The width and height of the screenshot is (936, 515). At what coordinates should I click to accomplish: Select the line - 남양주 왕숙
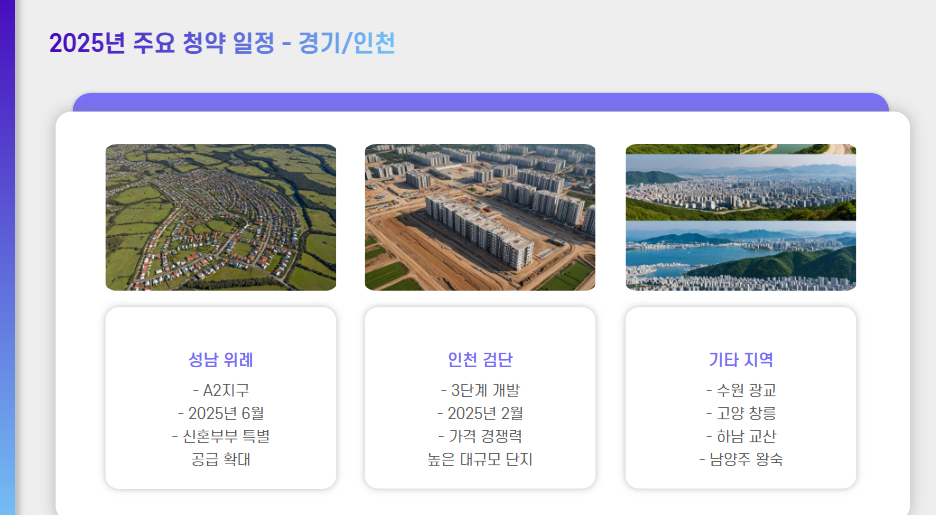[x=741, y=459]
